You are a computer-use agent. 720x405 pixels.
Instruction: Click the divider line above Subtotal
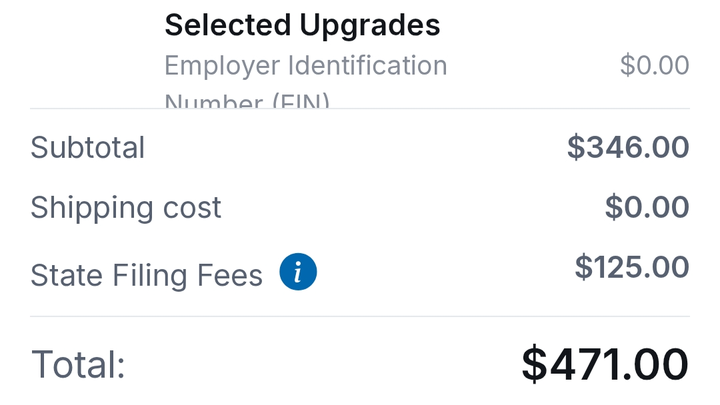point(360,109)
